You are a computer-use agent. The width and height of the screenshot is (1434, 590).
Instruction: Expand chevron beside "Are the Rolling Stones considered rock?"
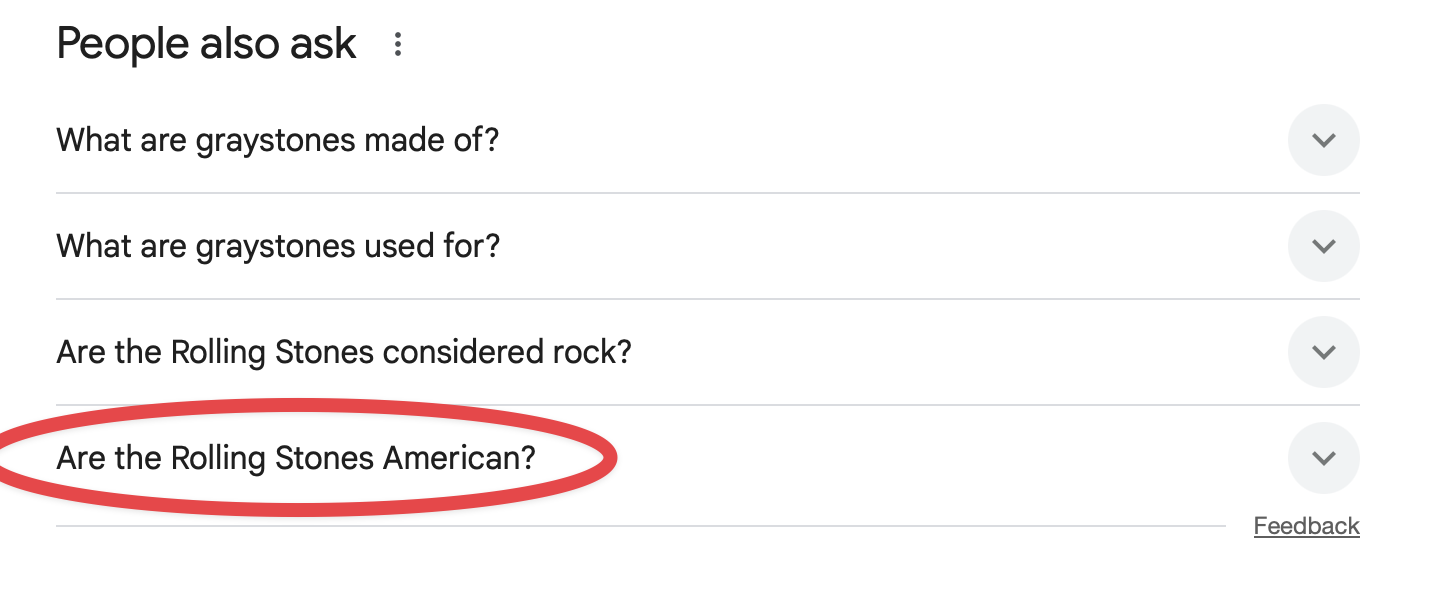tap(1323, 352)
